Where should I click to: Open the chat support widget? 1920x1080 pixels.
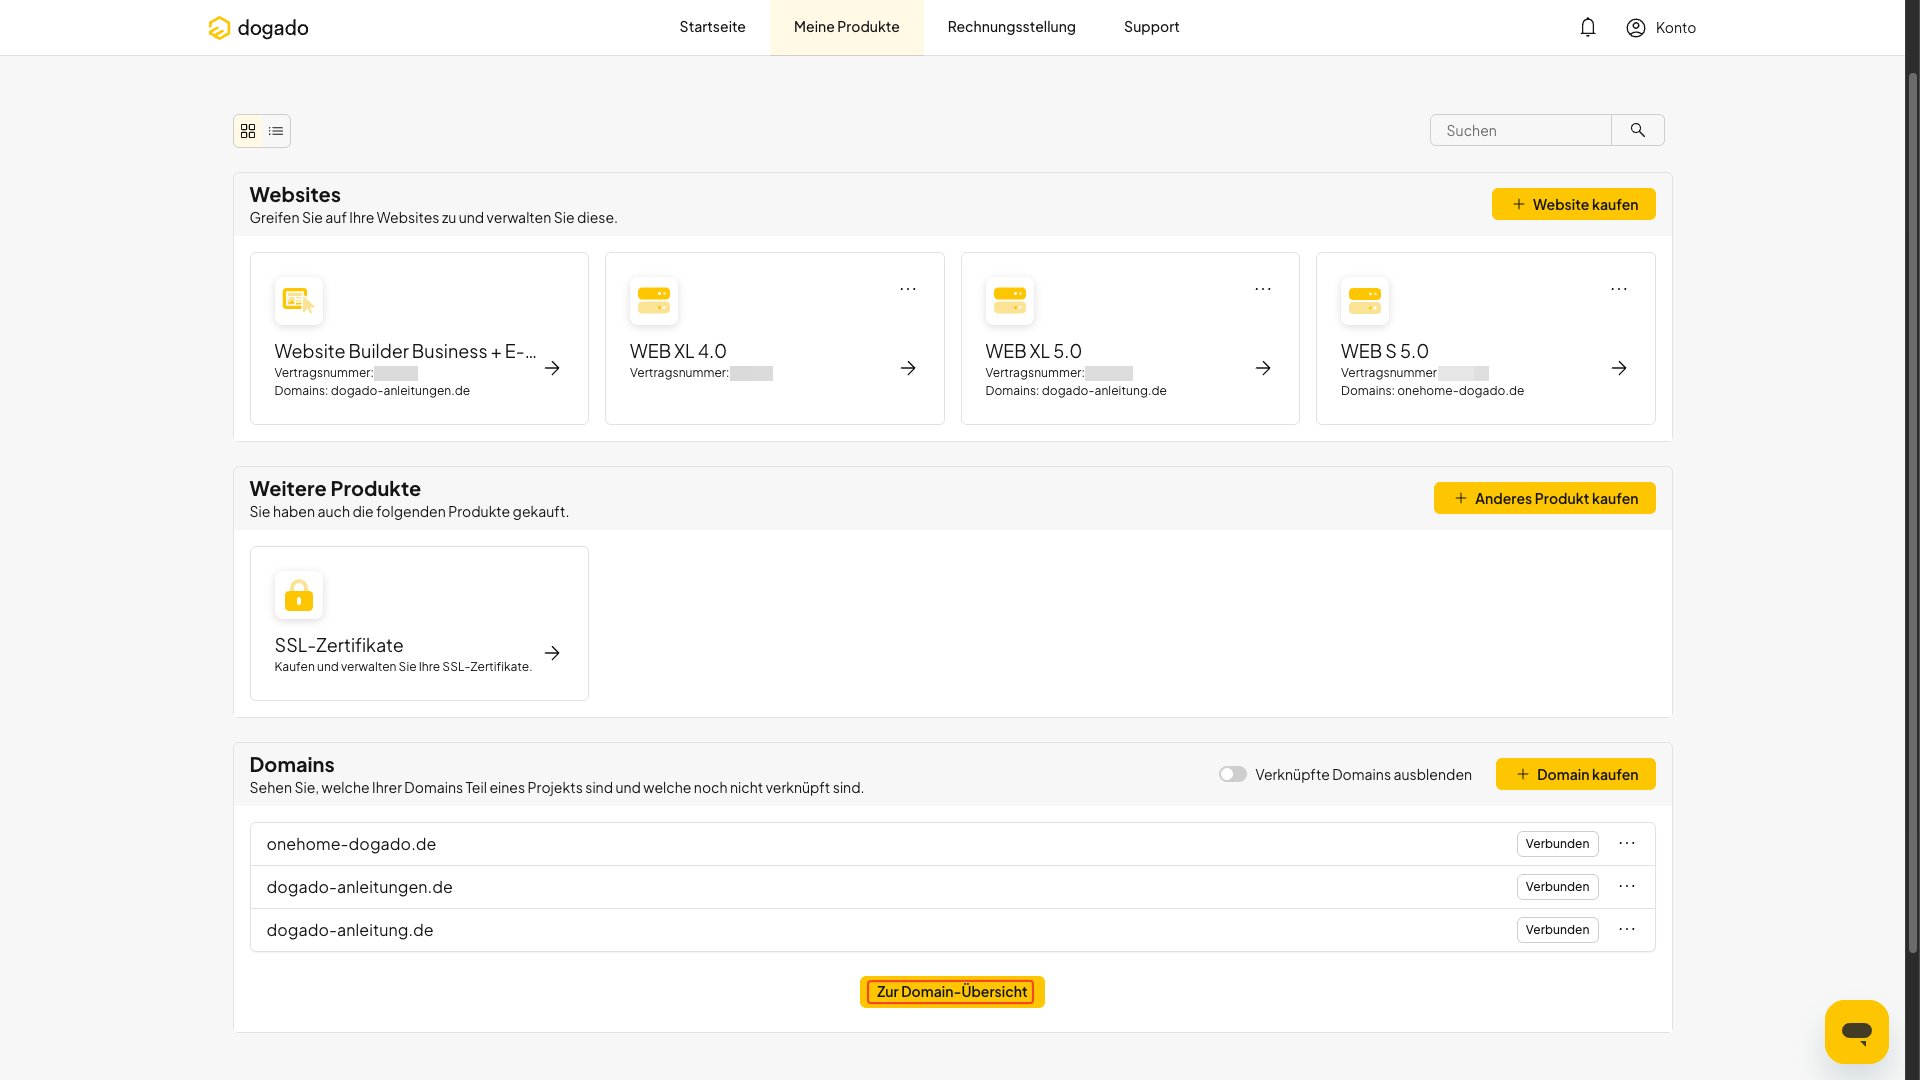coord(1857,1032)
